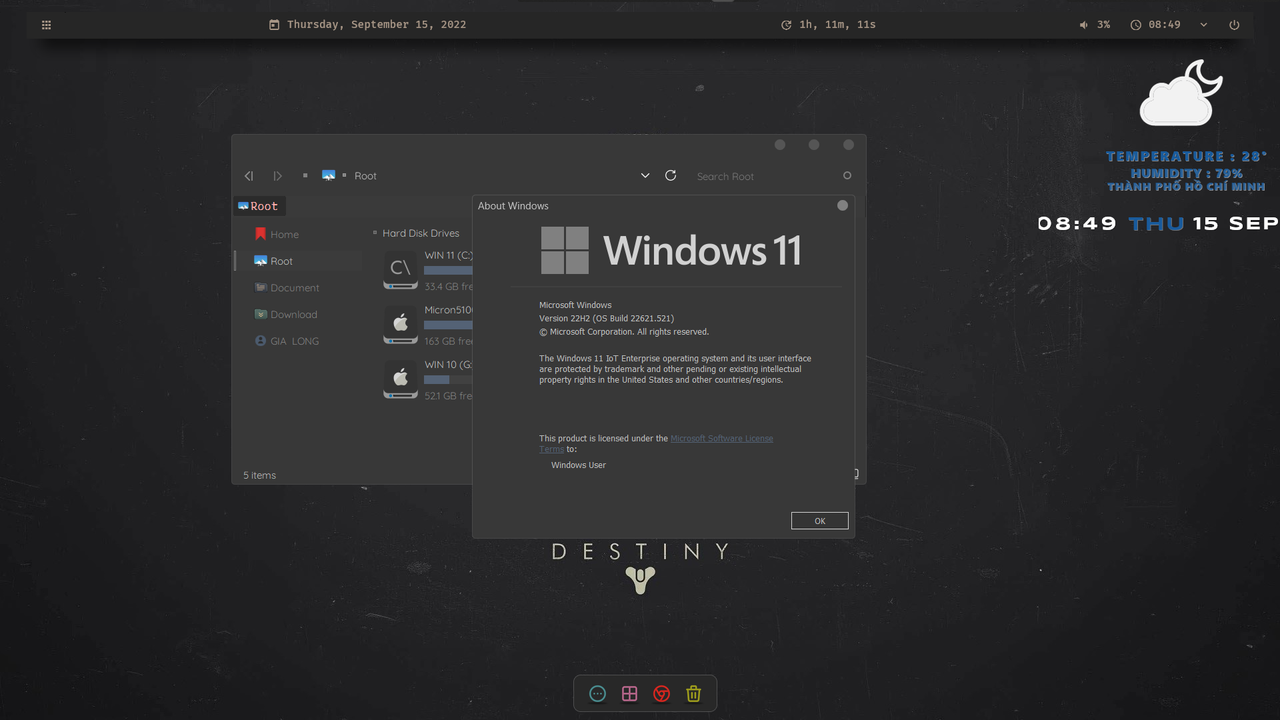The width and height of the screenshot is (1280, 720).
Task: Expand the chevron next to the top-bar clock
Action: click(x=1203, y=25)
